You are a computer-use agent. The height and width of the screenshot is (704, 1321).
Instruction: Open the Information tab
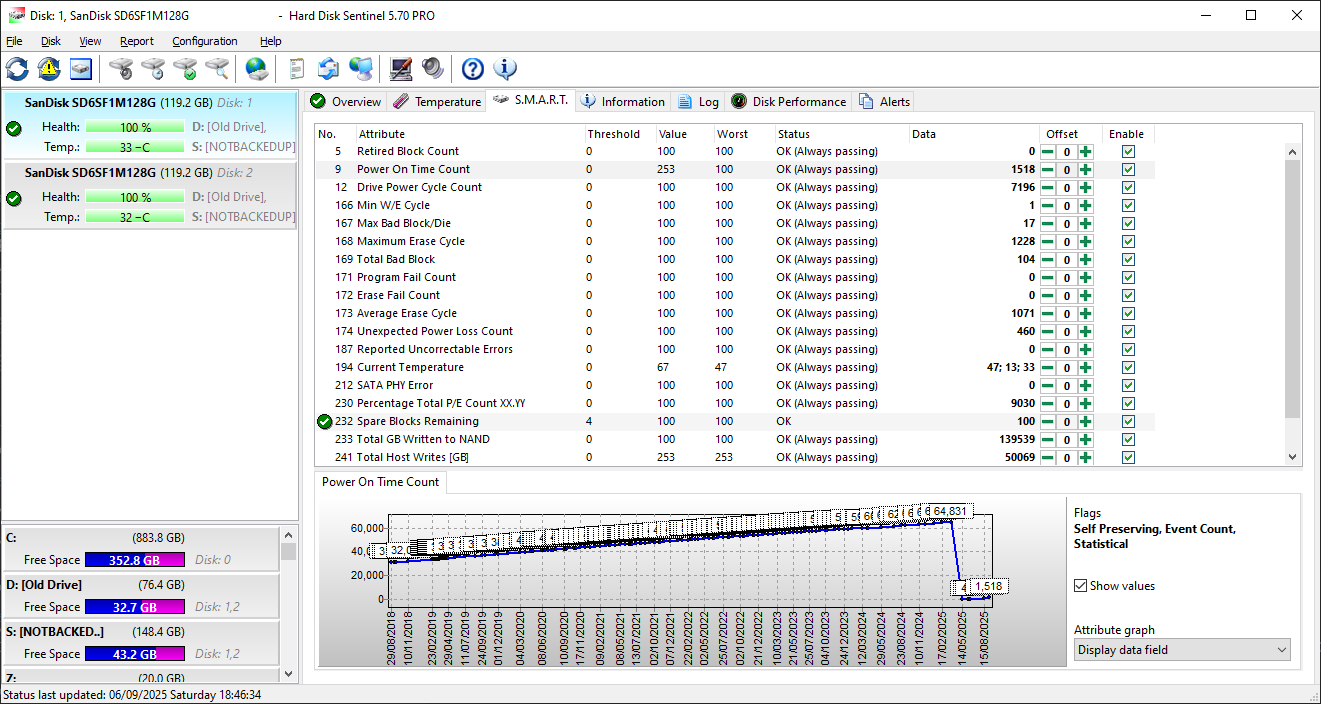click(623, 102)
